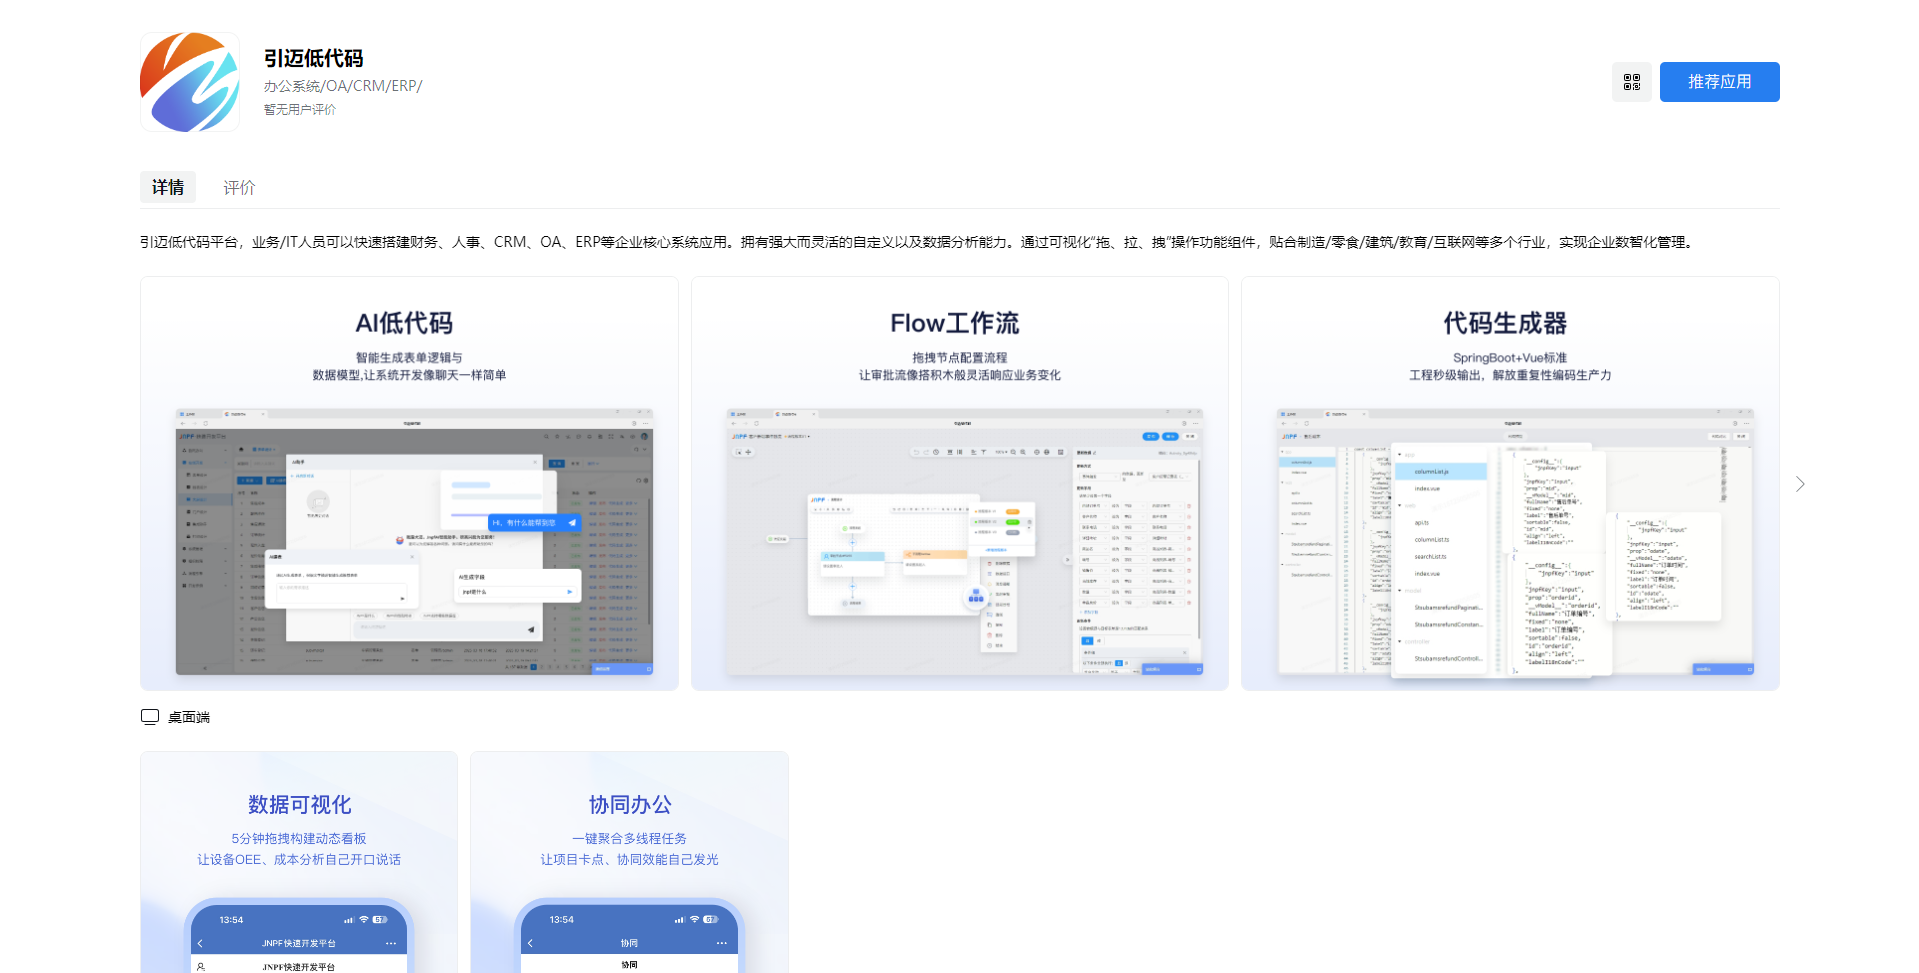Open the 引迈低代码 app logo
1919x973 pixels.
[x=190, y=82]
